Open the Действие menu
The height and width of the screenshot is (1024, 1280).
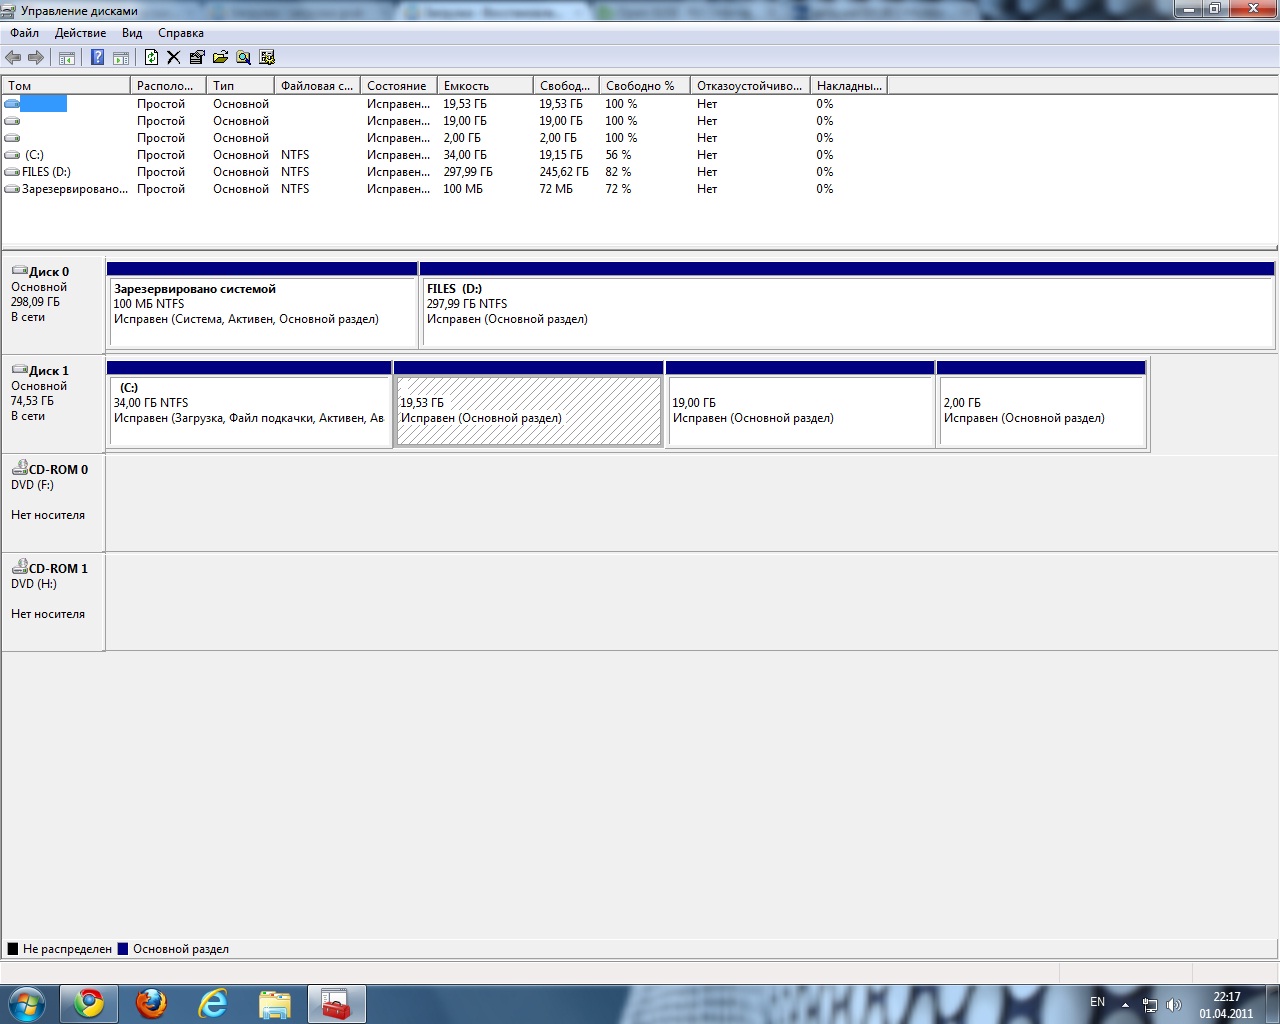pyautogui.click(x=80, y=33)
